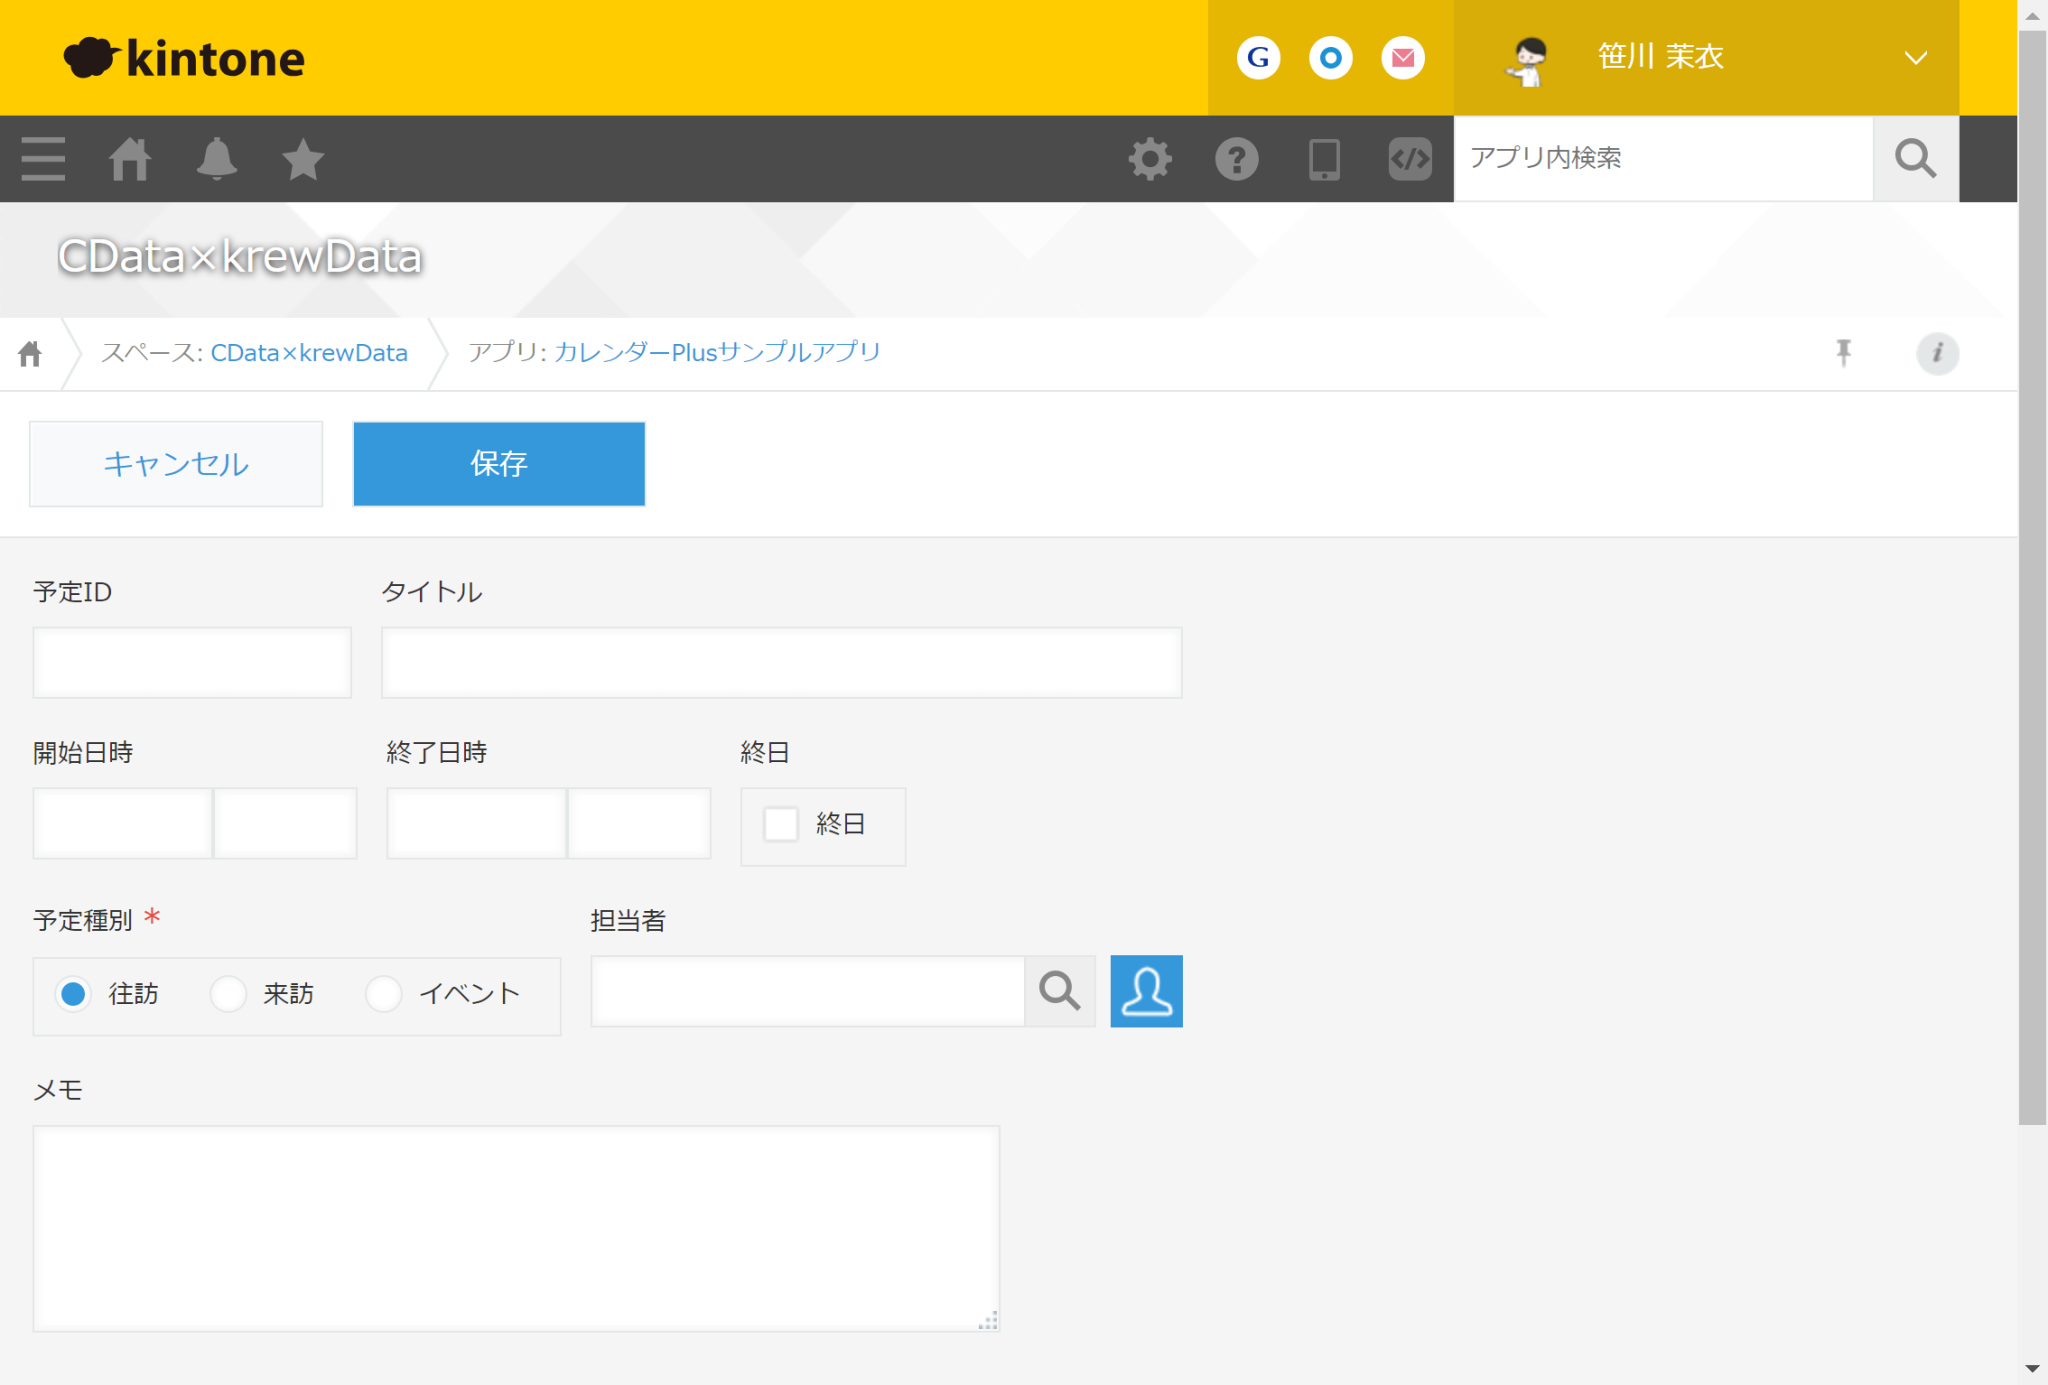Open the favorites star menu
Image resolution: width=2048 pixels, height=1385 pixels.
pyautogui.click(x=302, y=158)
